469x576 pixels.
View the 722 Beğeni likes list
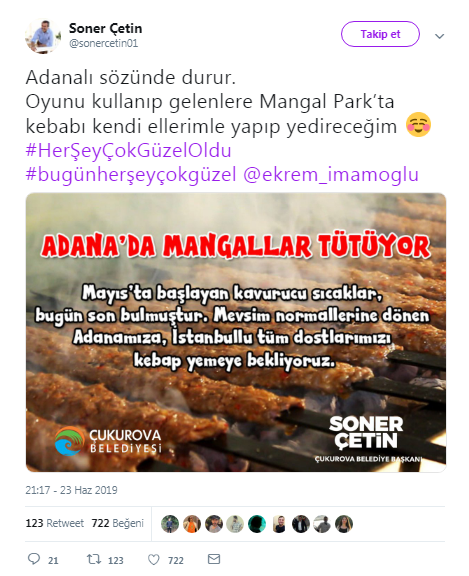[x=118, y=523]
